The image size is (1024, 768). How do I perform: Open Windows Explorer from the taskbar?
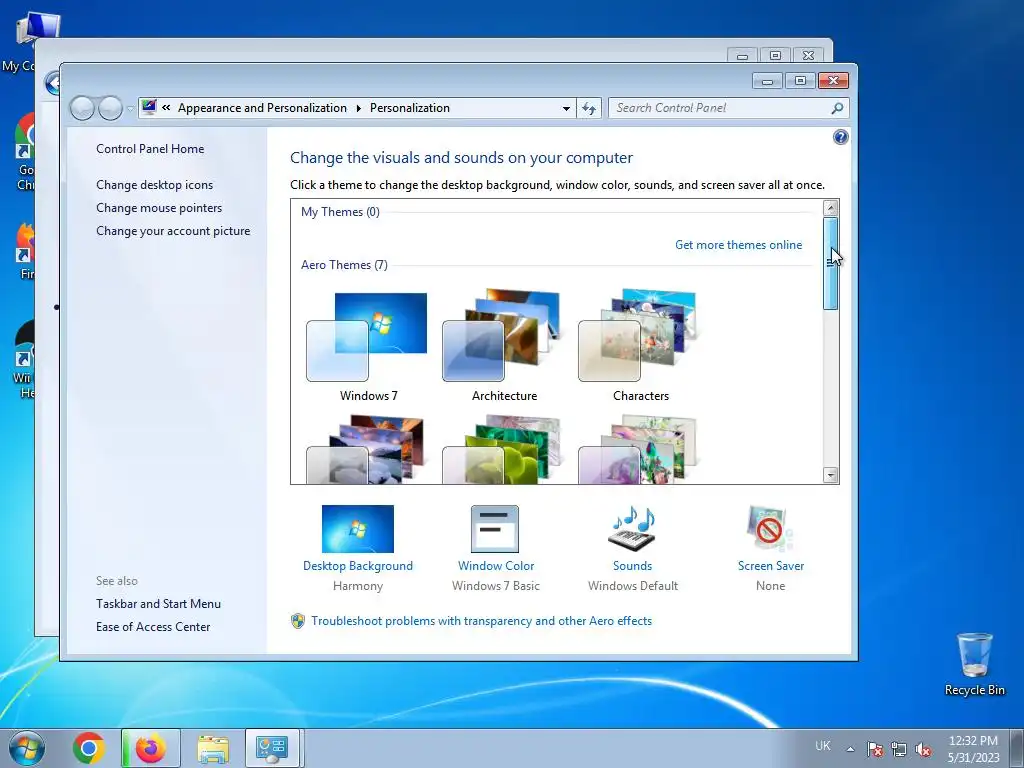point(213,749)
